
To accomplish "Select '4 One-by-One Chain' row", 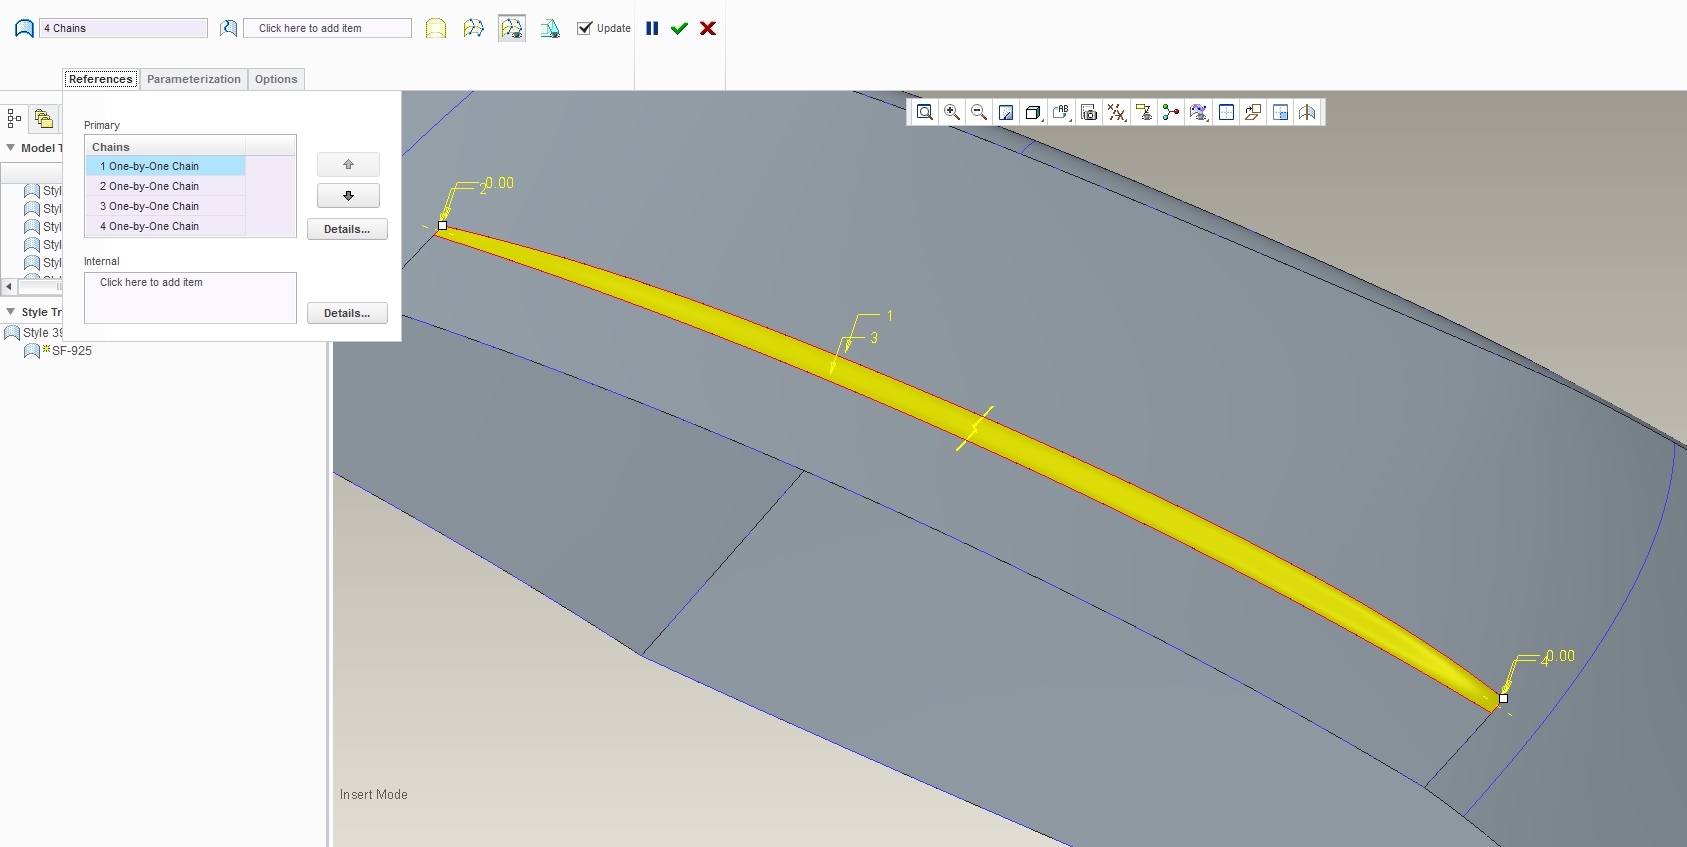I will [x=165, y=226].
